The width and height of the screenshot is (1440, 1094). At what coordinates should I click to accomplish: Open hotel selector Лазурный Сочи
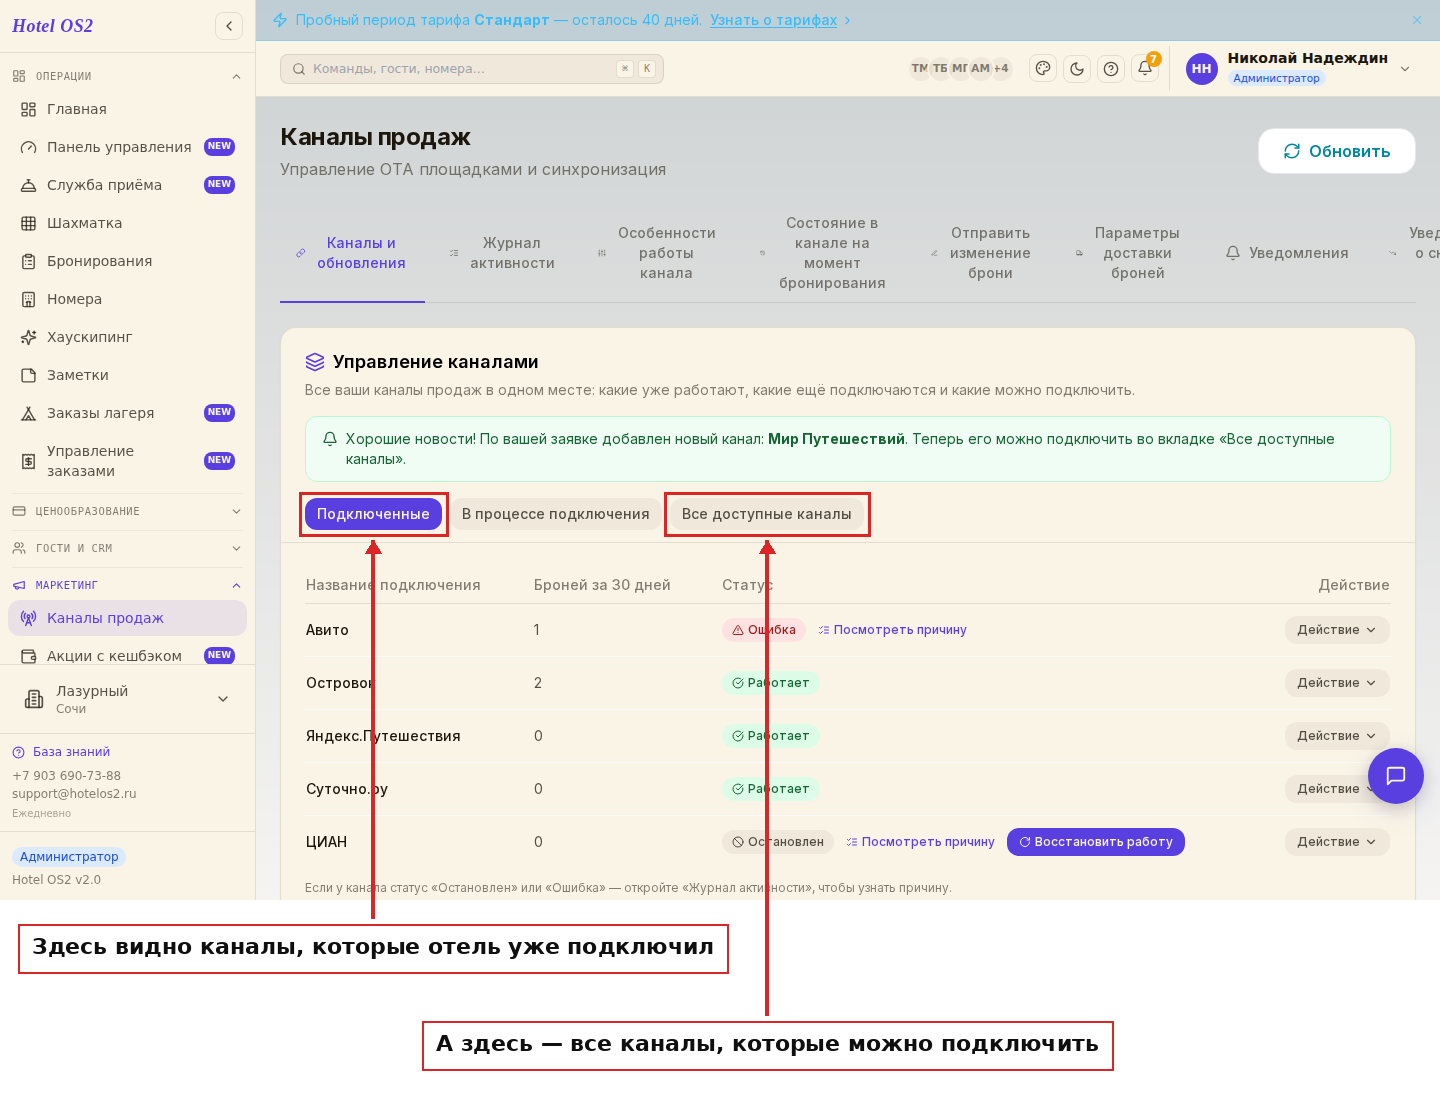pyautogui.click(x=128, y=699)
